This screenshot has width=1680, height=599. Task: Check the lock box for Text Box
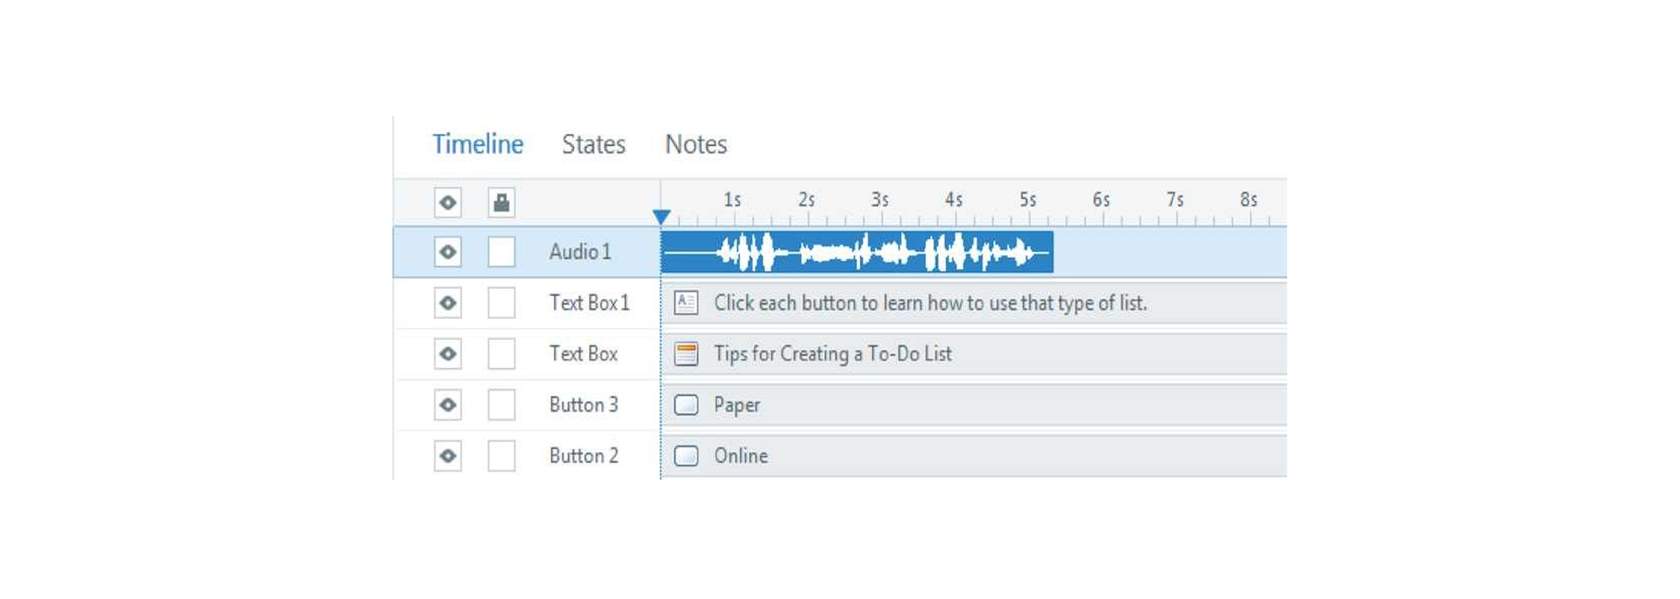click(502, 354)
